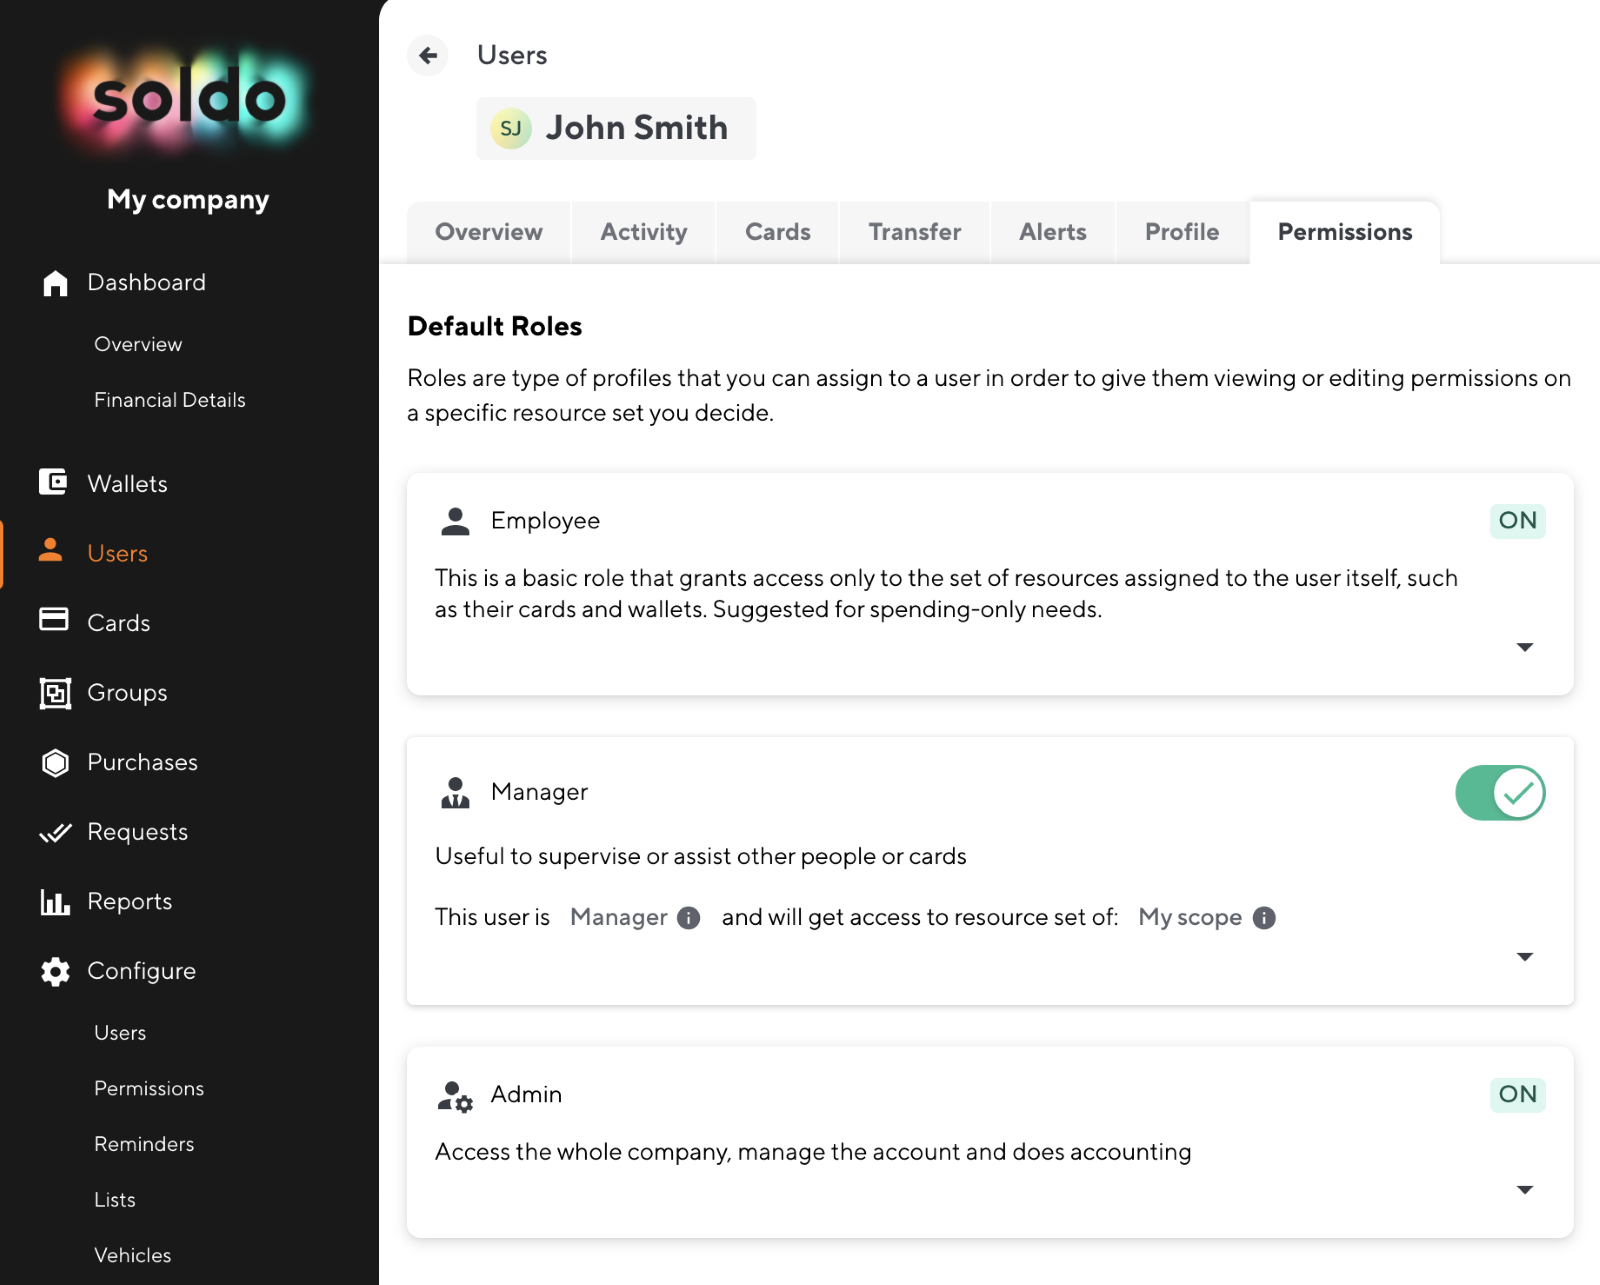Switch to the Activity tab
The height and width of the screenshot is (1285, 1600).
tap(644, 232)
